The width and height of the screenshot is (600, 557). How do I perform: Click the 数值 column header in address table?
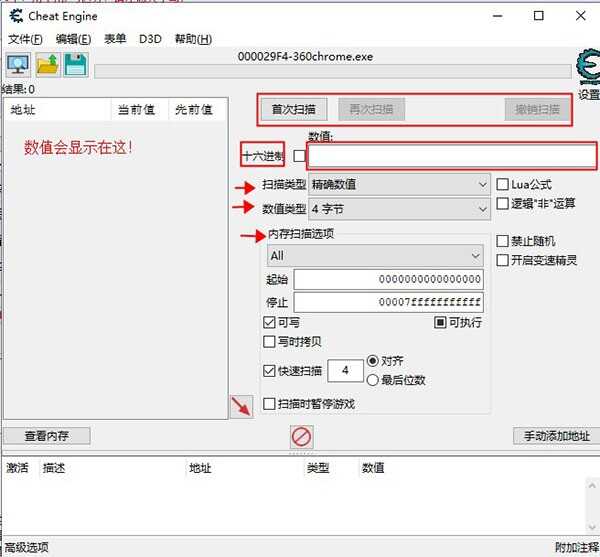pyautogui.click(x=373, y=468)
